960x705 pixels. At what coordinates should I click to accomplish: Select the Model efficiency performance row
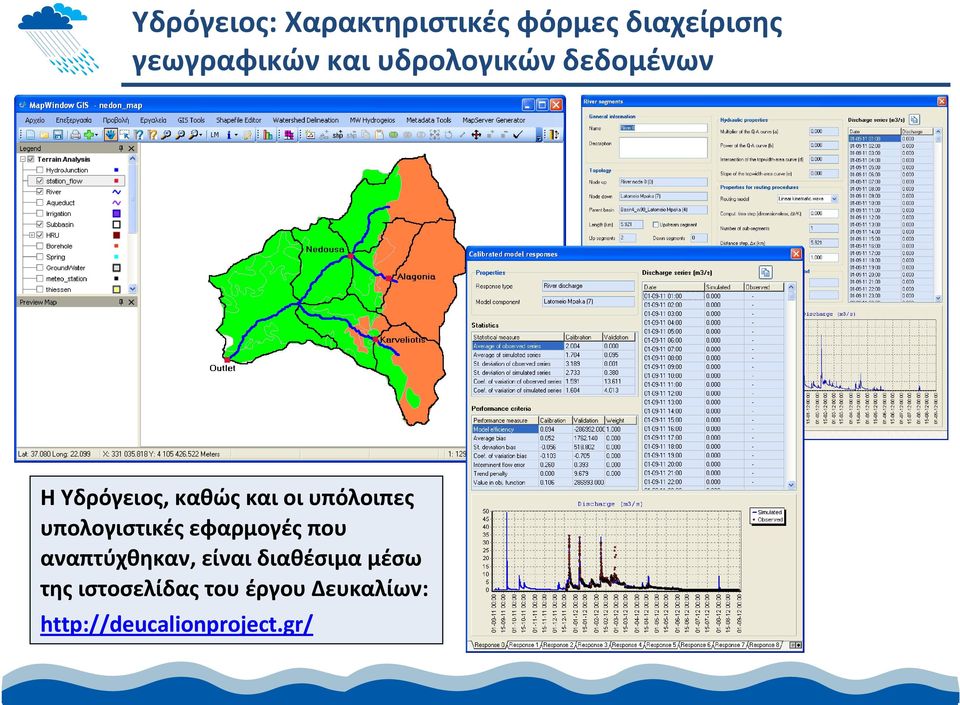[x=555, y=429]
